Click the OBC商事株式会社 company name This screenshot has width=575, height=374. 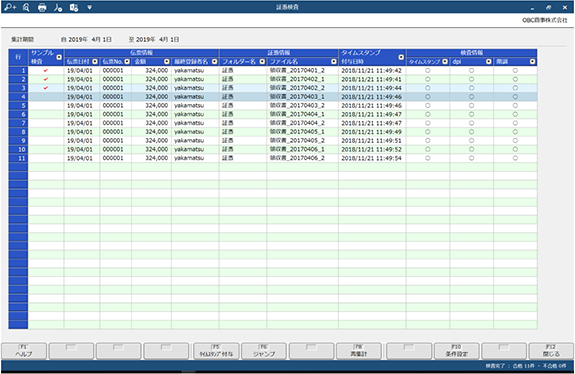(545, 20)
